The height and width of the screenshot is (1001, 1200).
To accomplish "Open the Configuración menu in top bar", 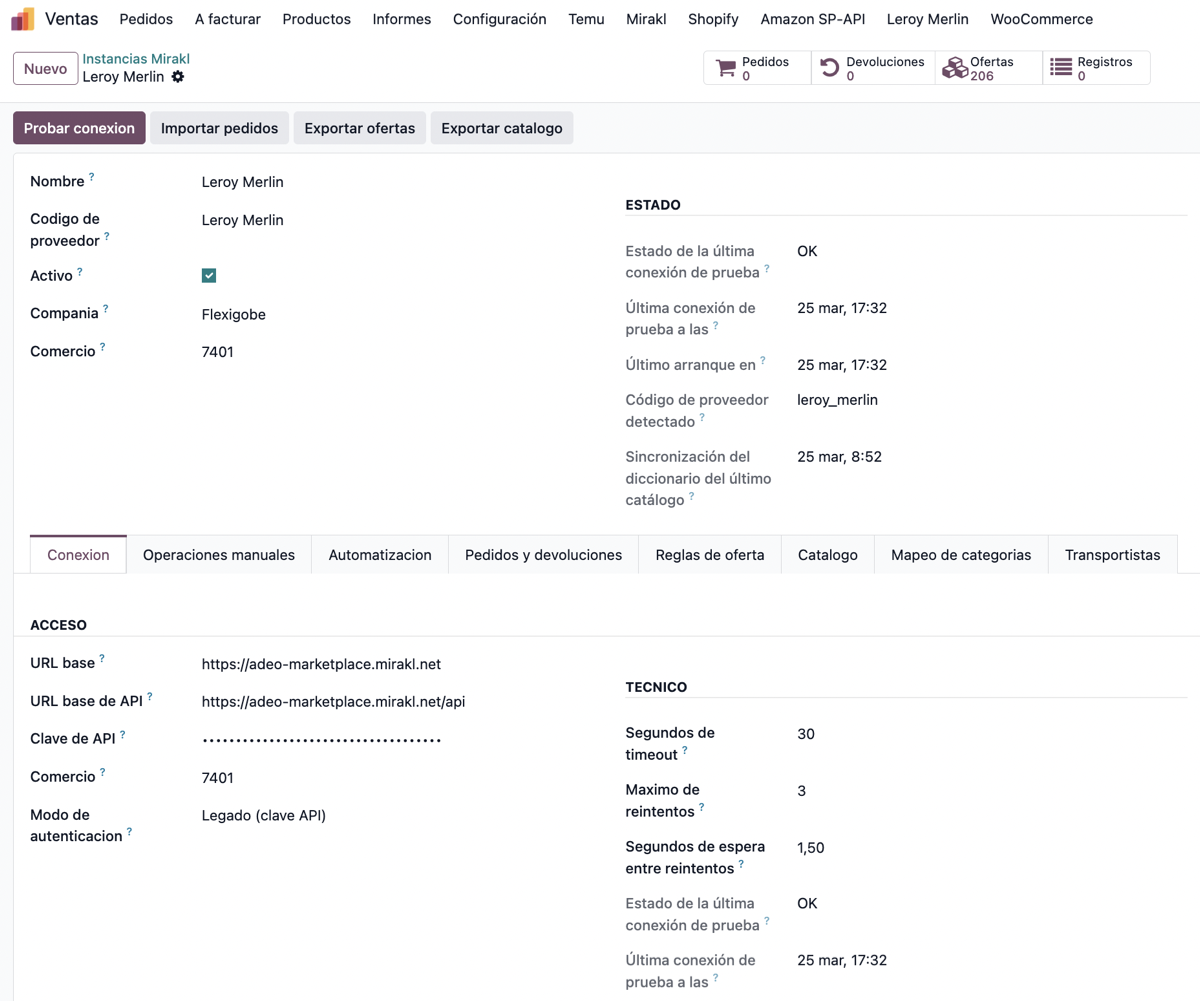I will tap(500, 19).
